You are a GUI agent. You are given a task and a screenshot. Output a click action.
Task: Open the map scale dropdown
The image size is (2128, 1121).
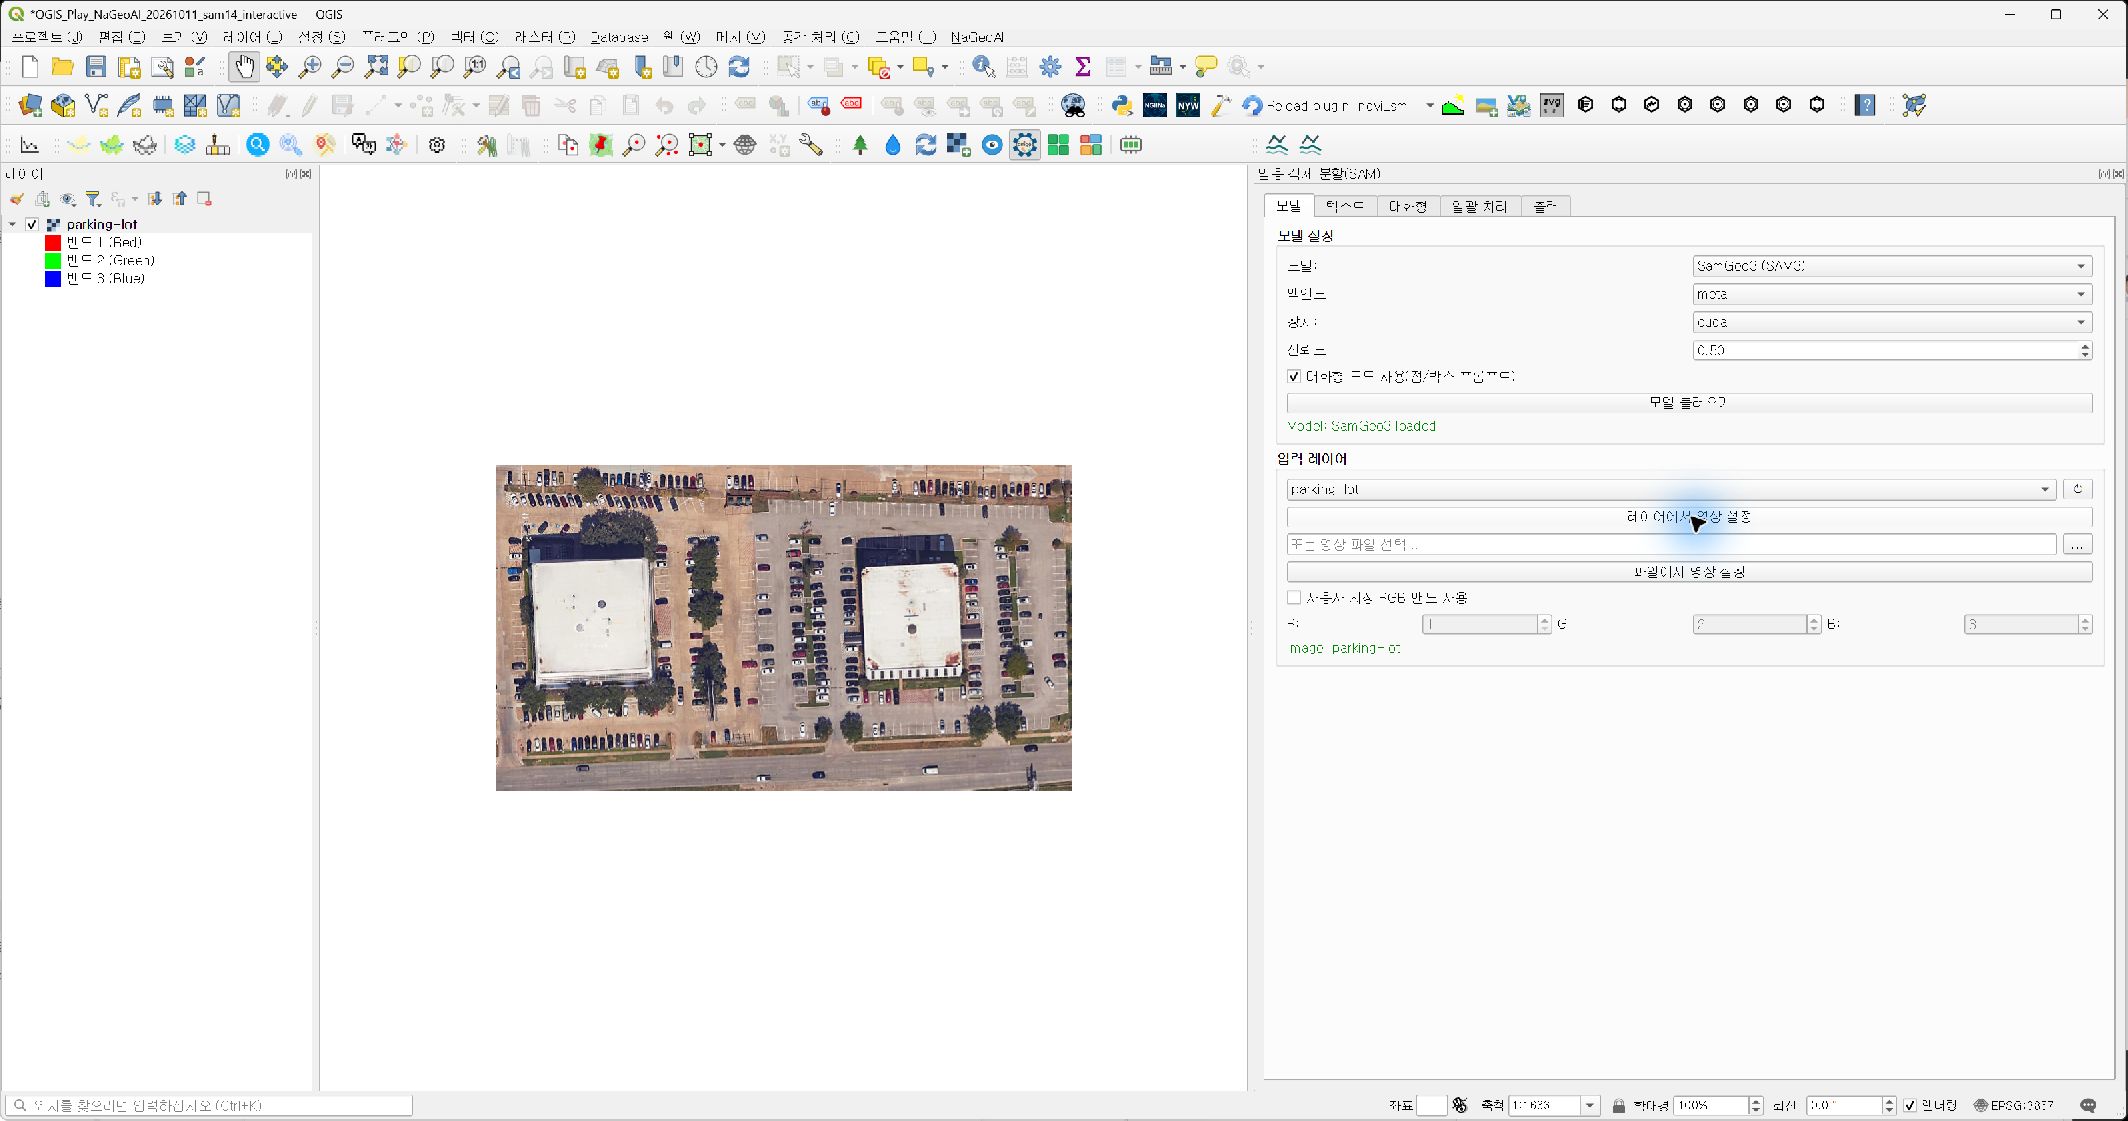tap(1589, 1105)
